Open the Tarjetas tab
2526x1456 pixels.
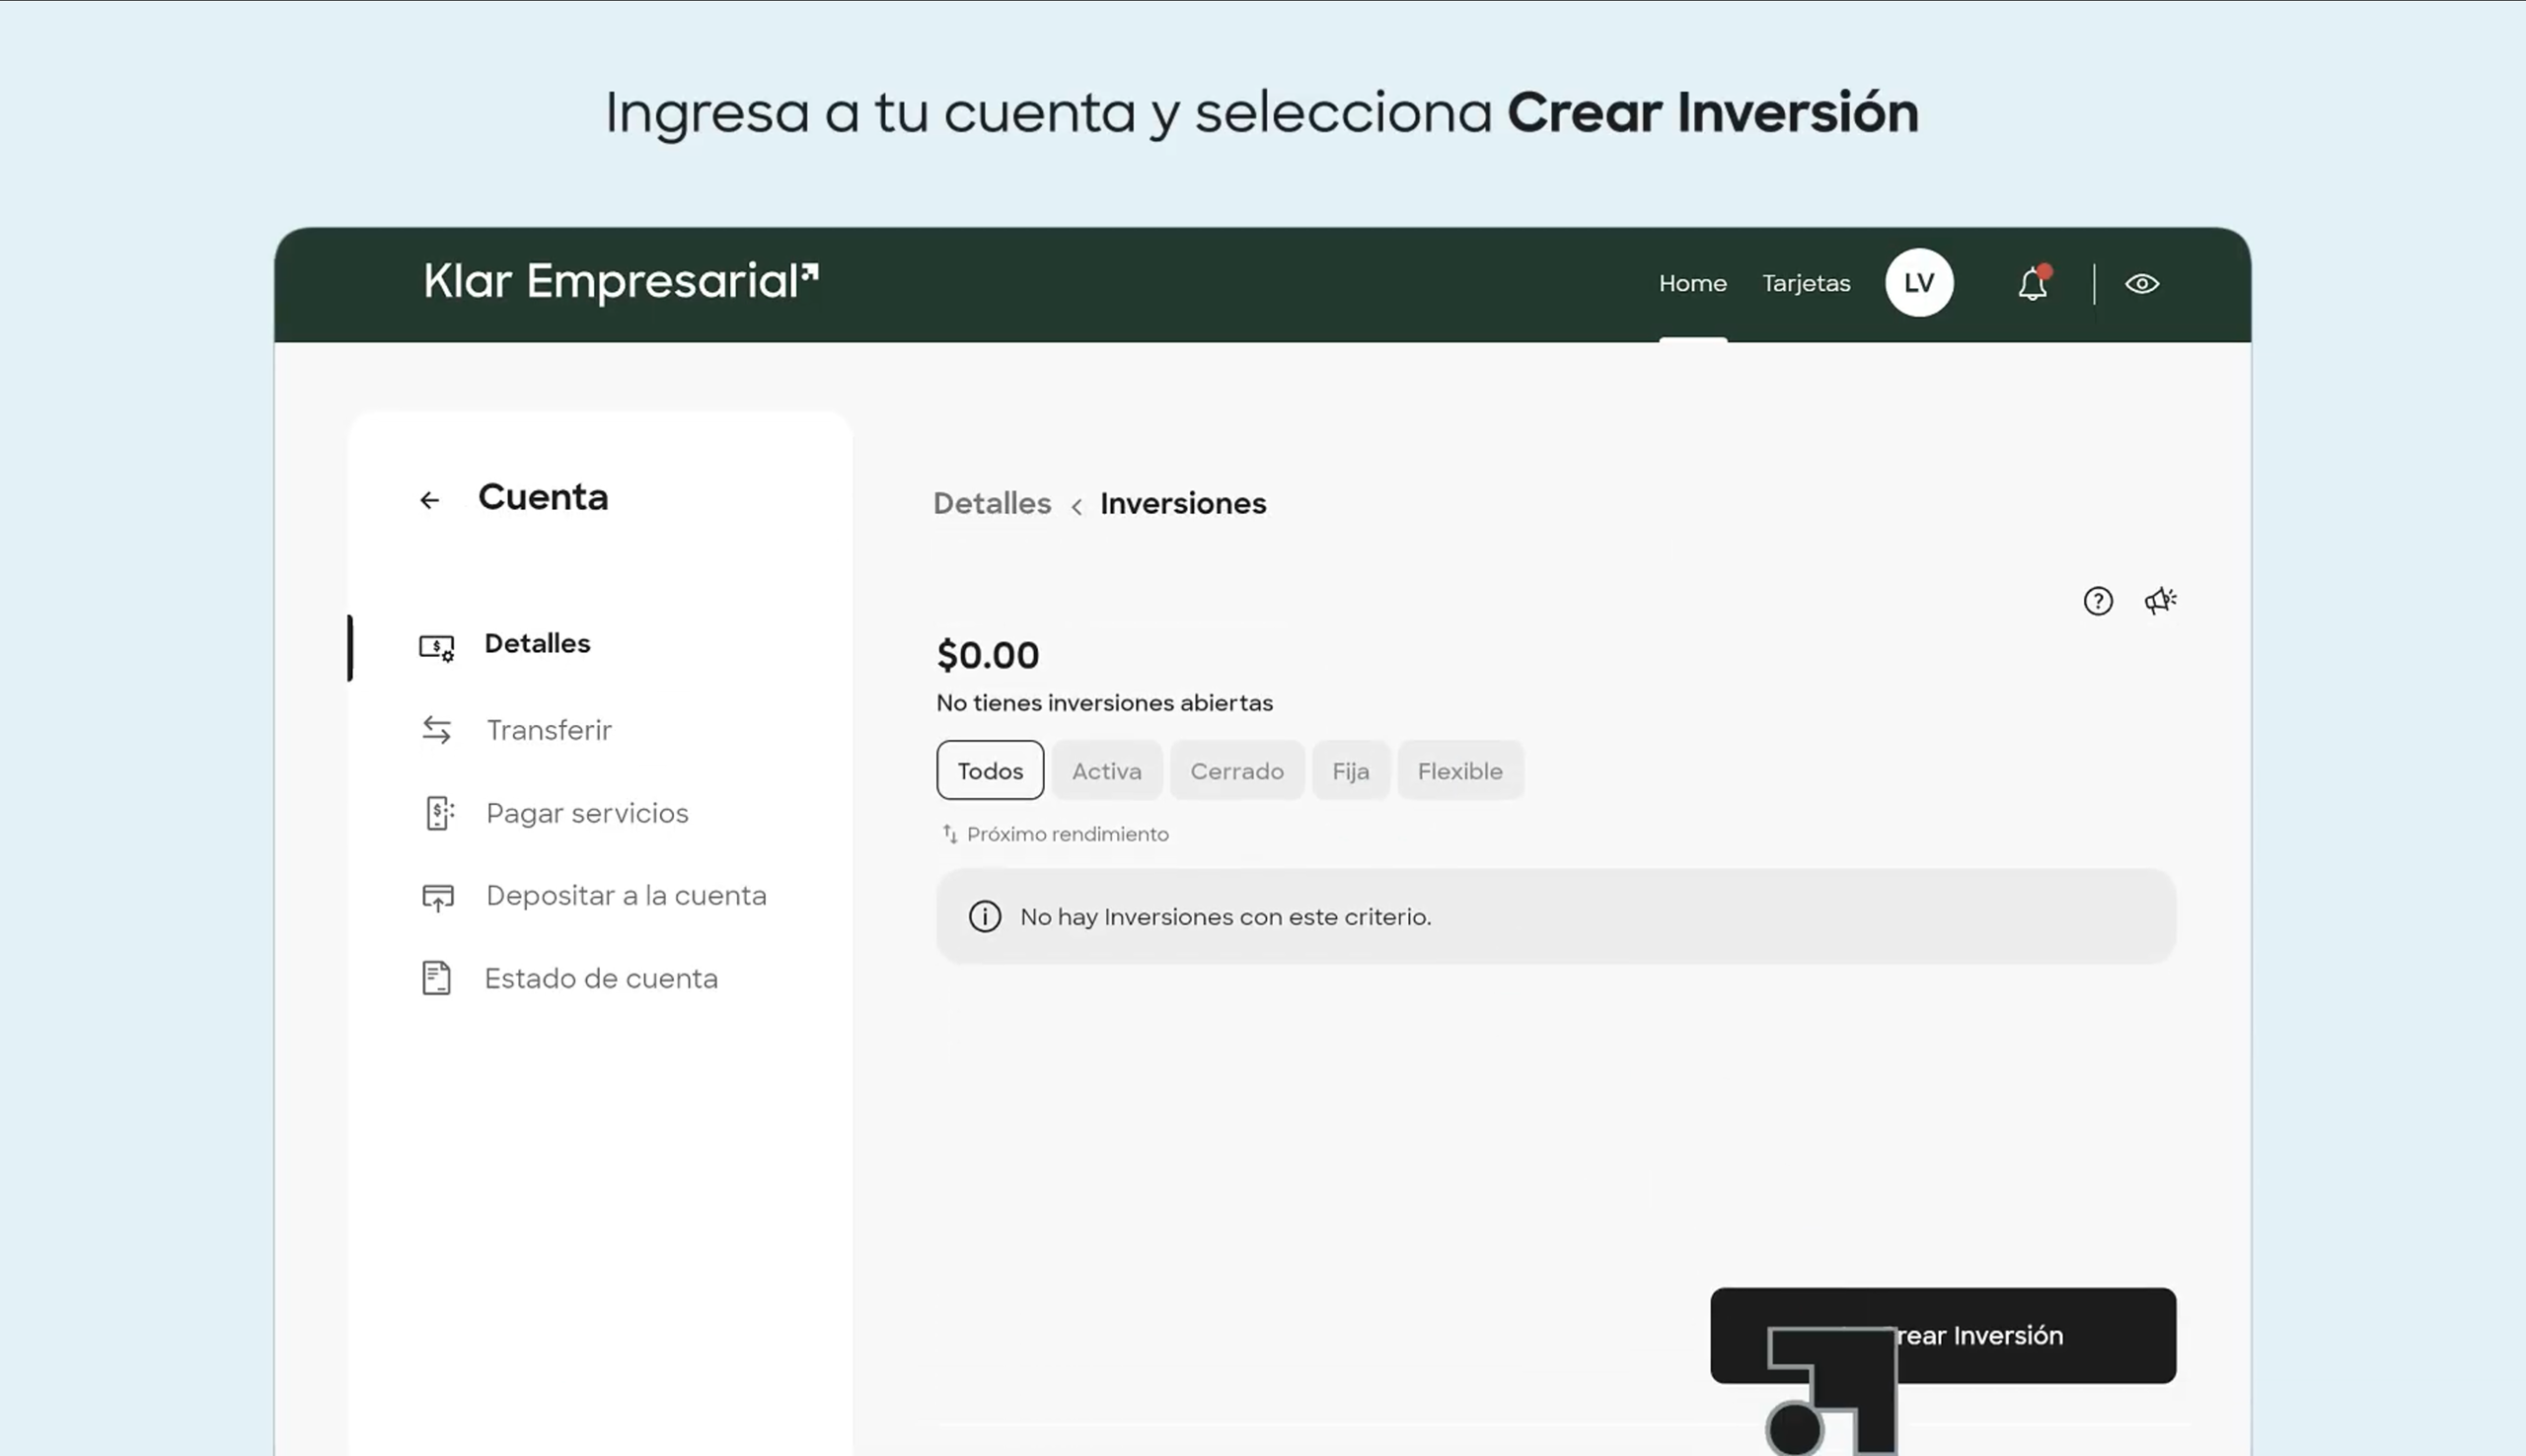click(1805, 284)
